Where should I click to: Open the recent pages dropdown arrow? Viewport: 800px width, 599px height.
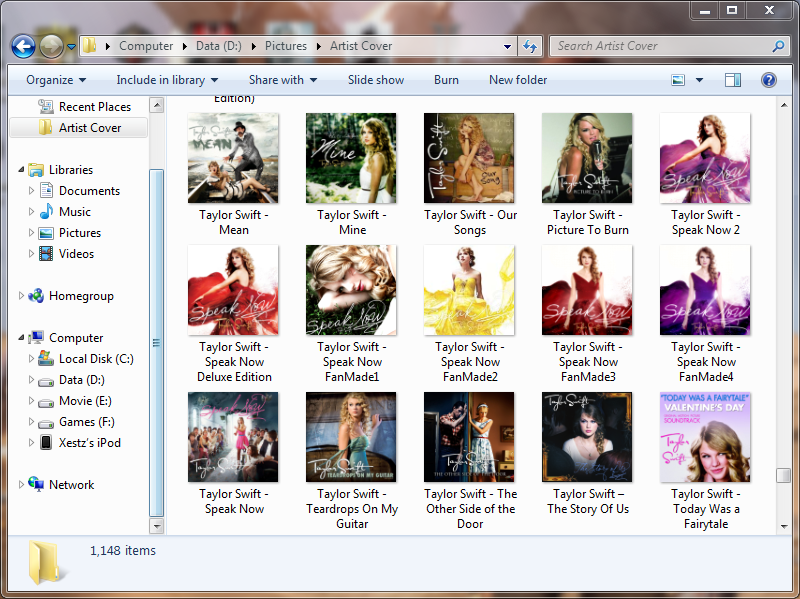pyautogui.click(x=71, y=47)
